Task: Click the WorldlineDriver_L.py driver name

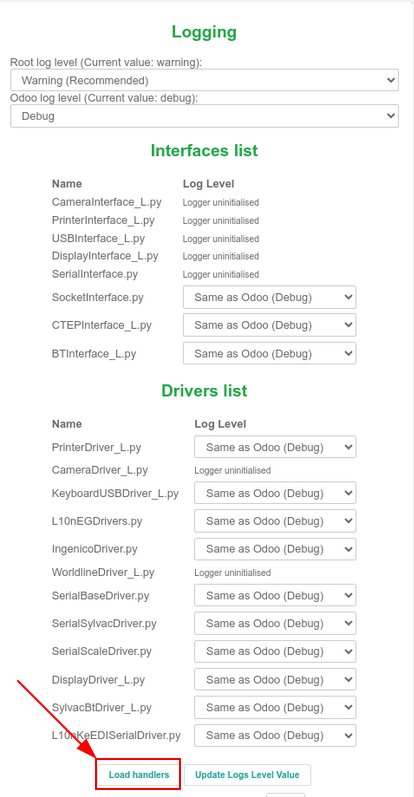Action: coord(103,572)
